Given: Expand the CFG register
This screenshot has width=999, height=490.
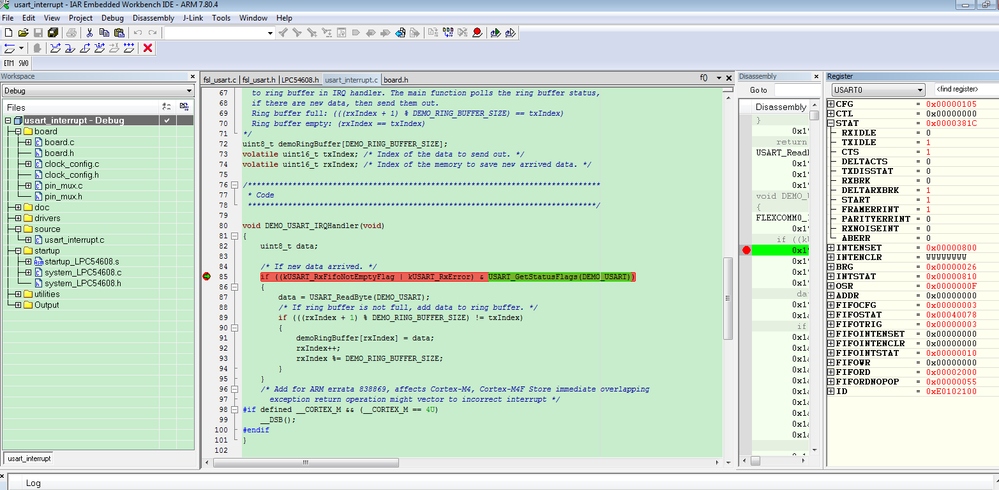Looking at the screenshot, I should [x=831, y=104].
